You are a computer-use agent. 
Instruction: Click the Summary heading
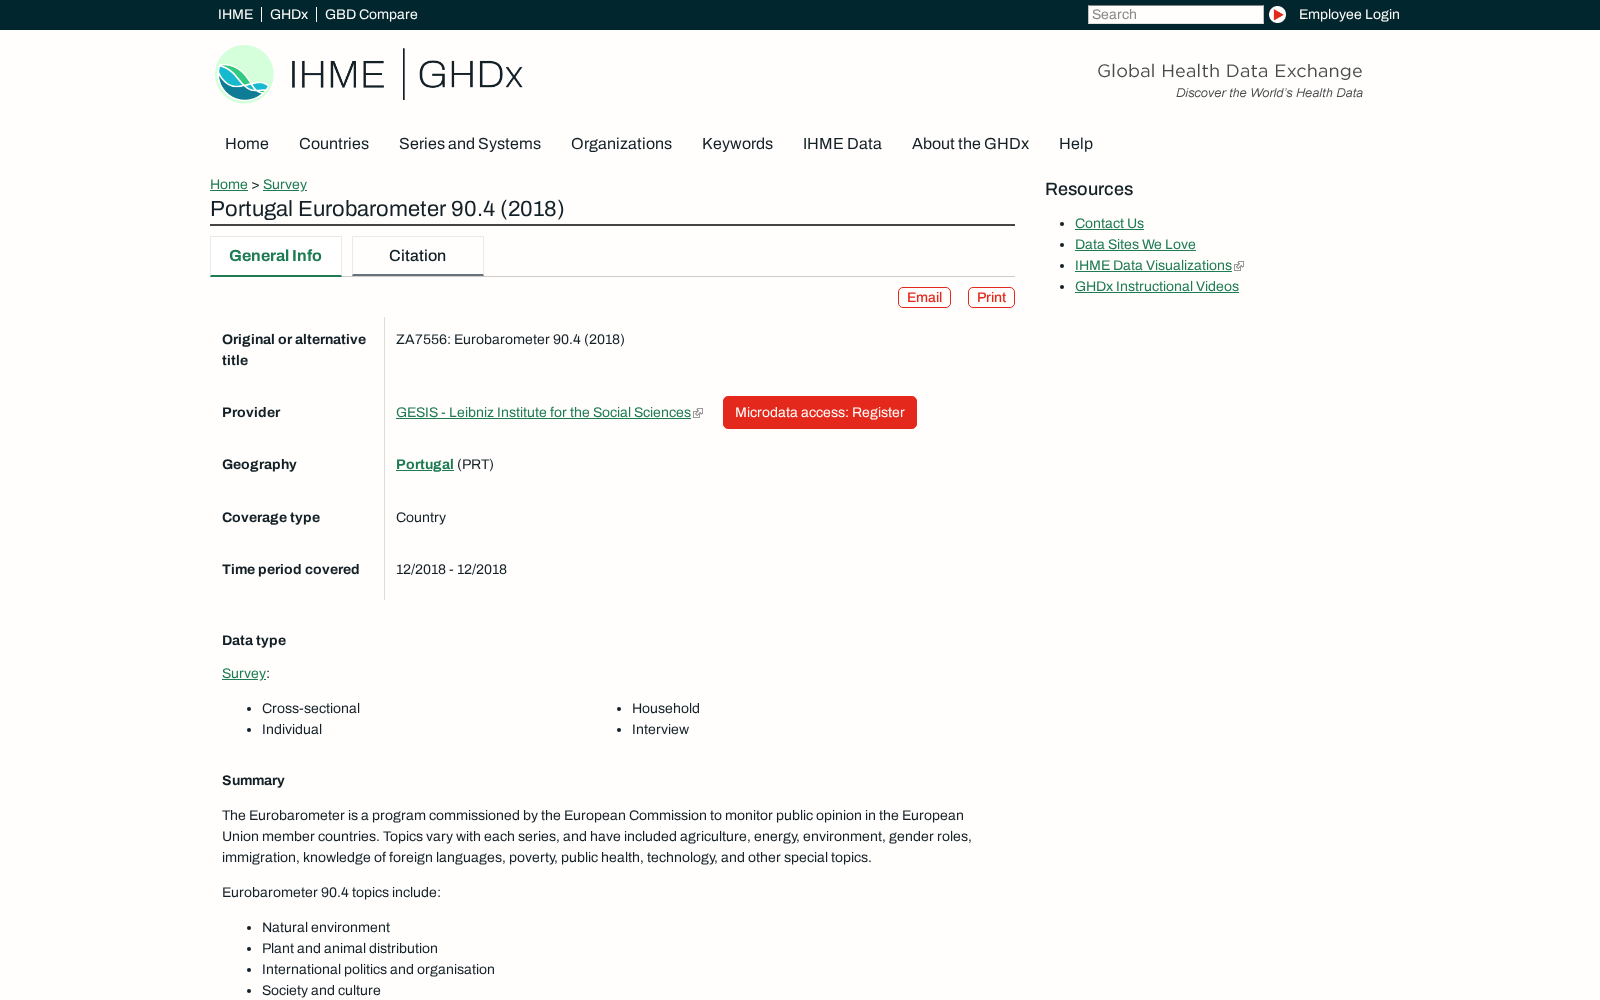pos(253,780)
